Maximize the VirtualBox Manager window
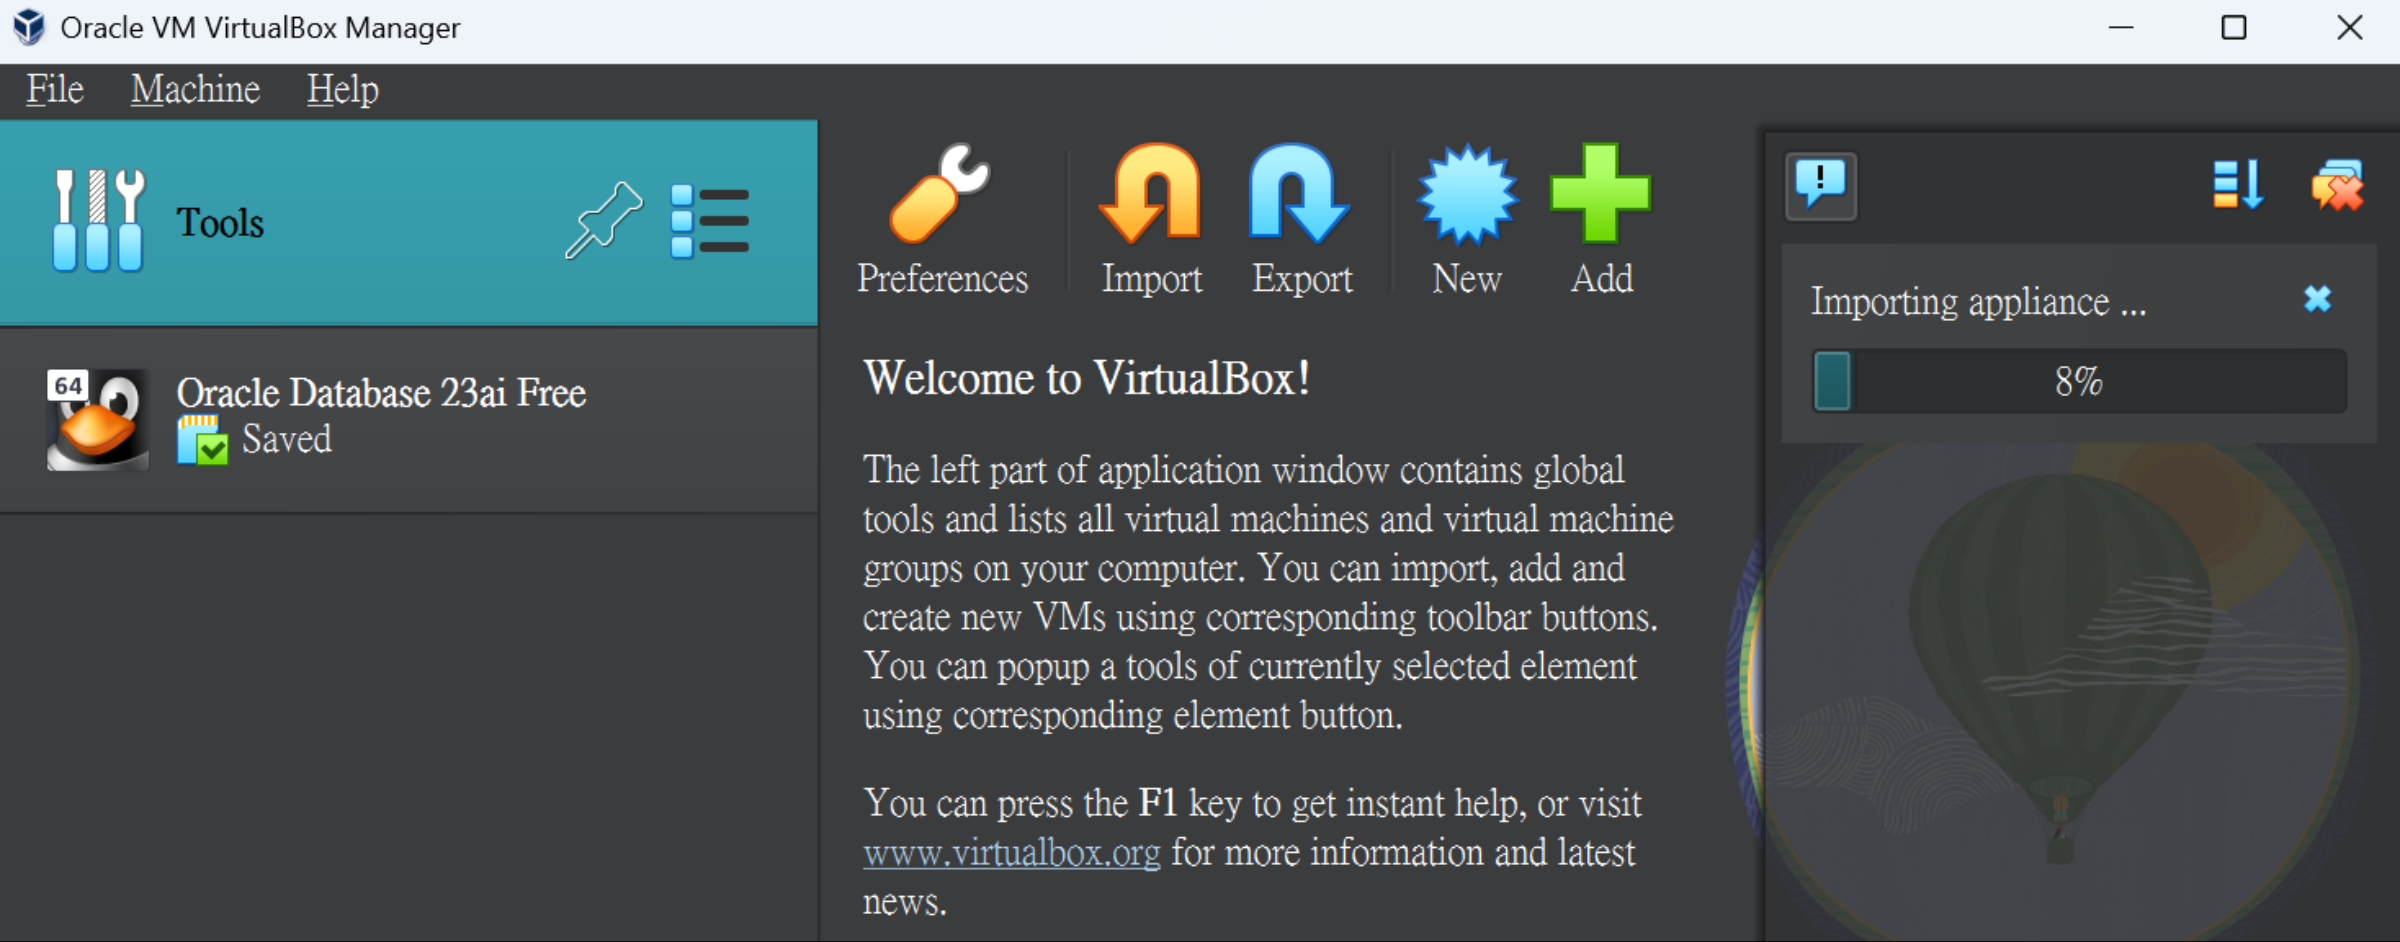The height and width of the screenshot is (942, 2400). tap(2234, 27)
